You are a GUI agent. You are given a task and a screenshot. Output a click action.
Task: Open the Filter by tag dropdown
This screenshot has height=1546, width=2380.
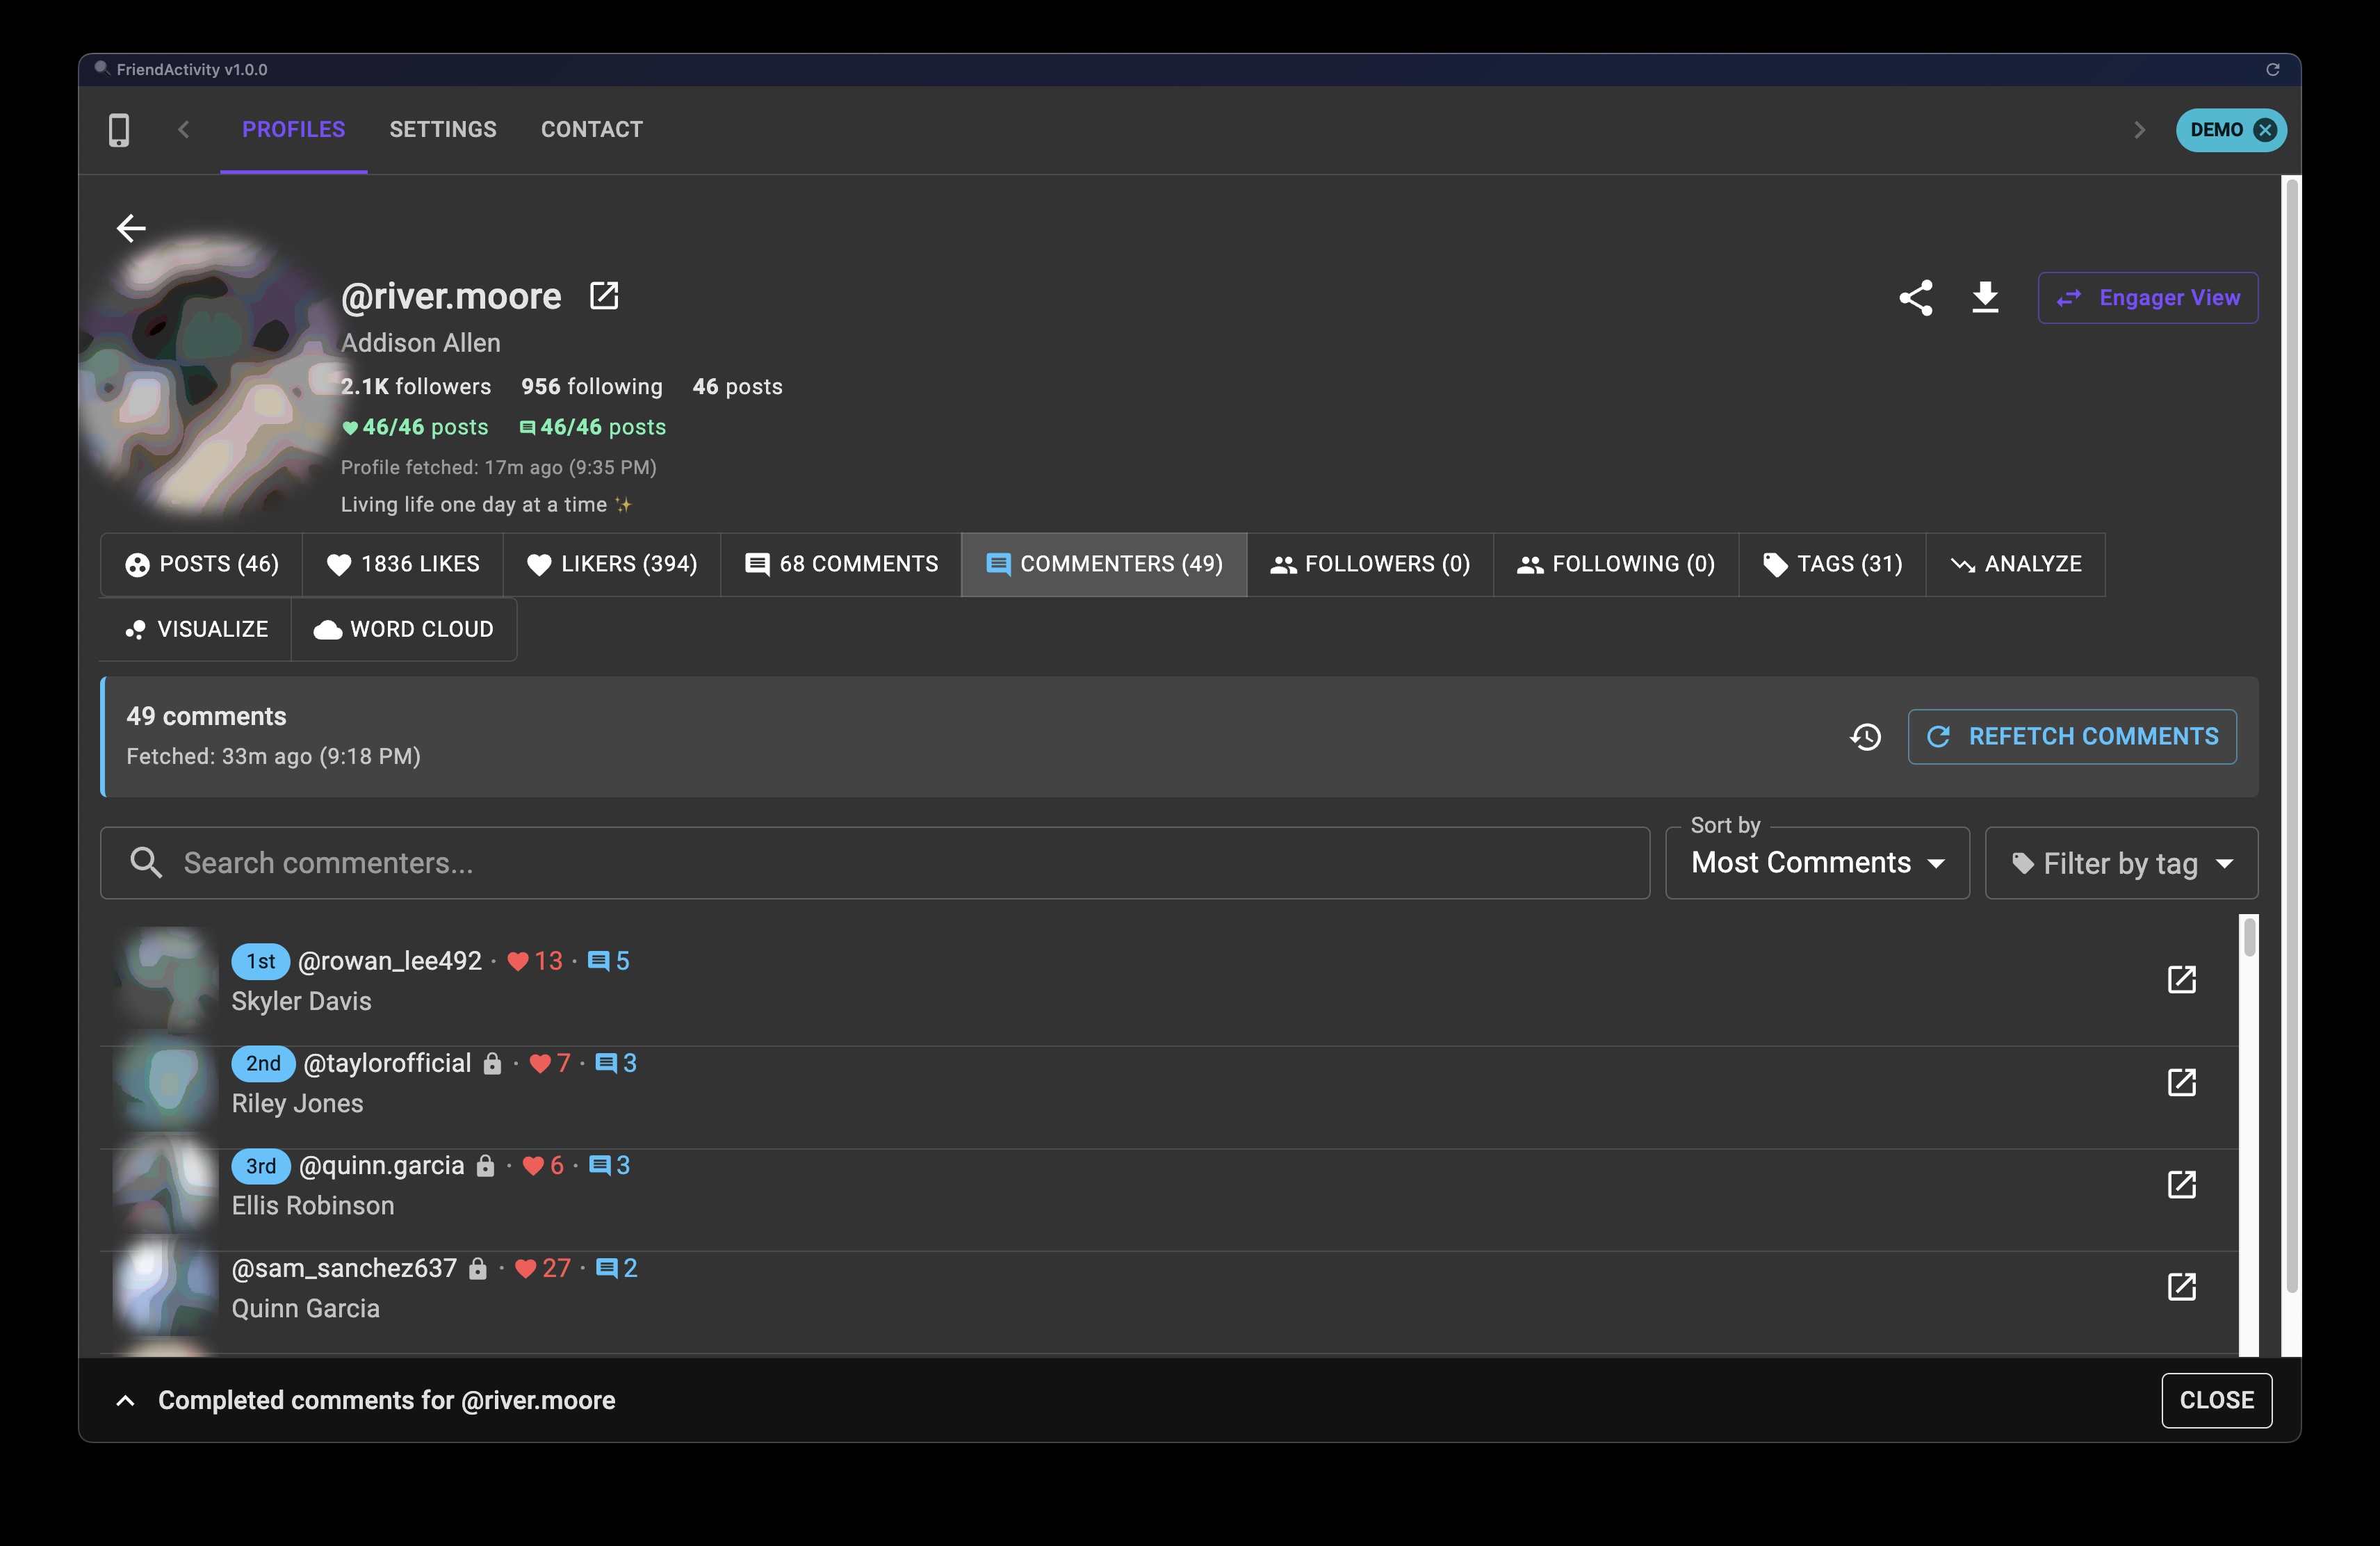point(2122,862)
